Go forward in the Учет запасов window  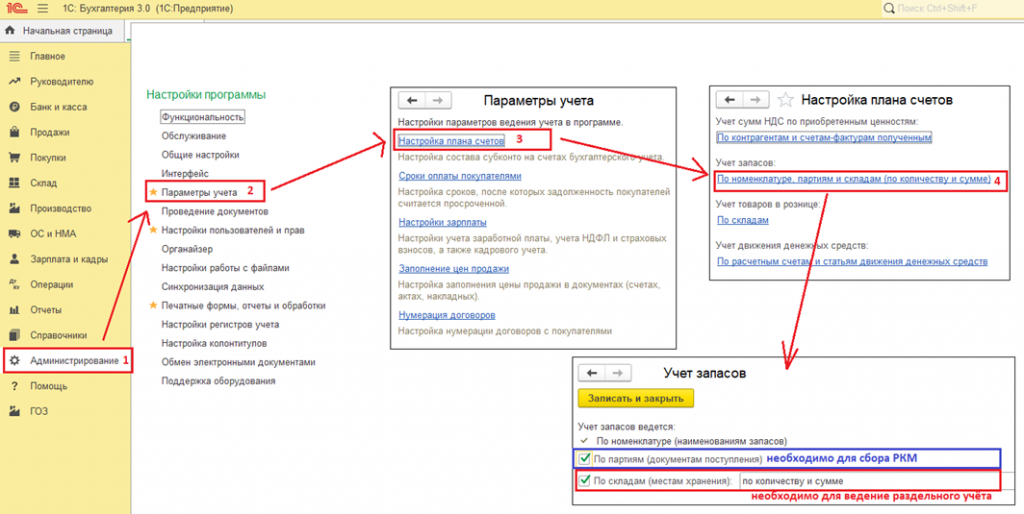click(618, 372)
